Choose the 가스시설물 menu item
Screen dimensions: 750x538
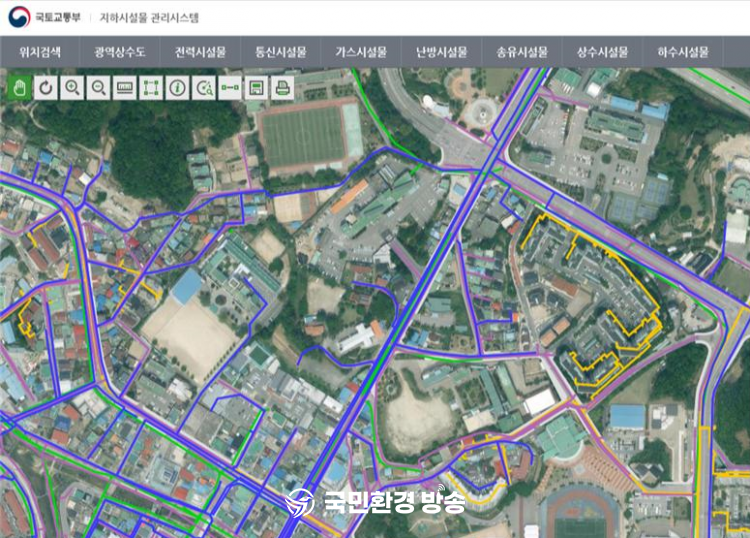tap(361, 52)
